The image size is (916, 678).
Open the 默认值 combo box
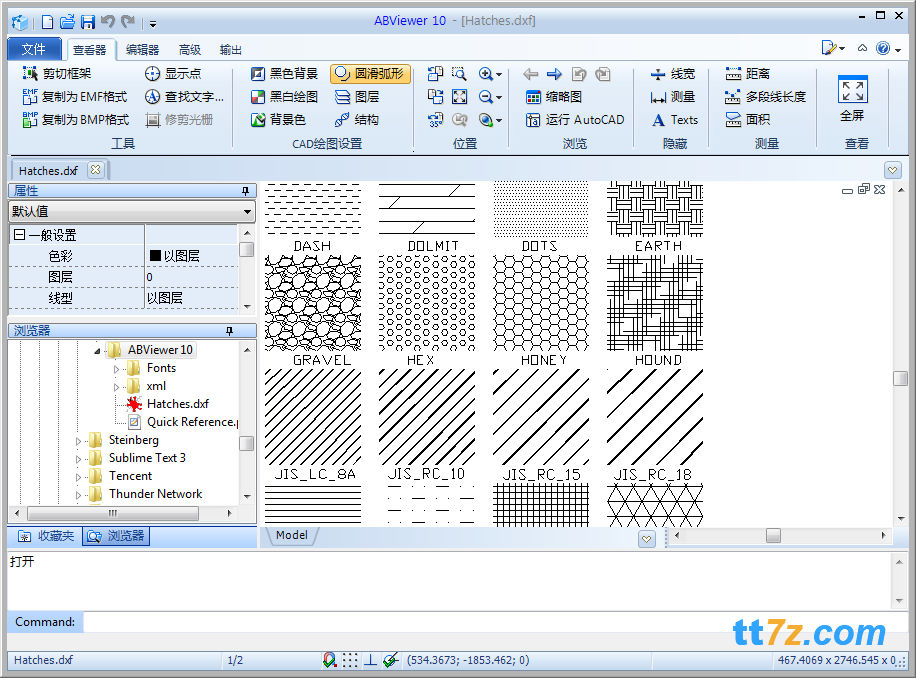(132, 211)
